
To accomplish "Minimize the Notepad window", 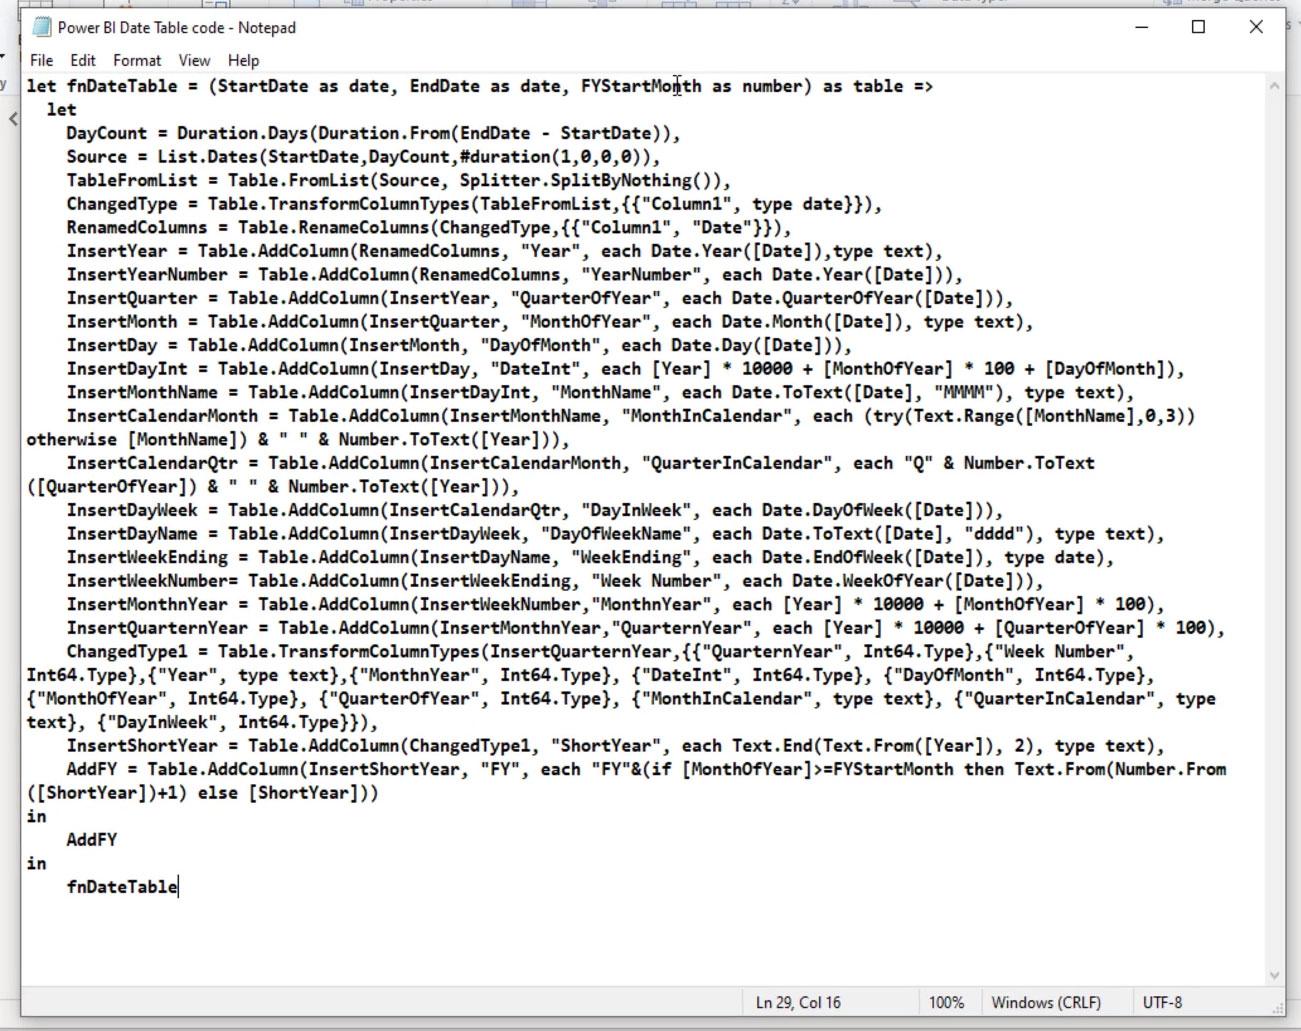I will (1142, 27).
